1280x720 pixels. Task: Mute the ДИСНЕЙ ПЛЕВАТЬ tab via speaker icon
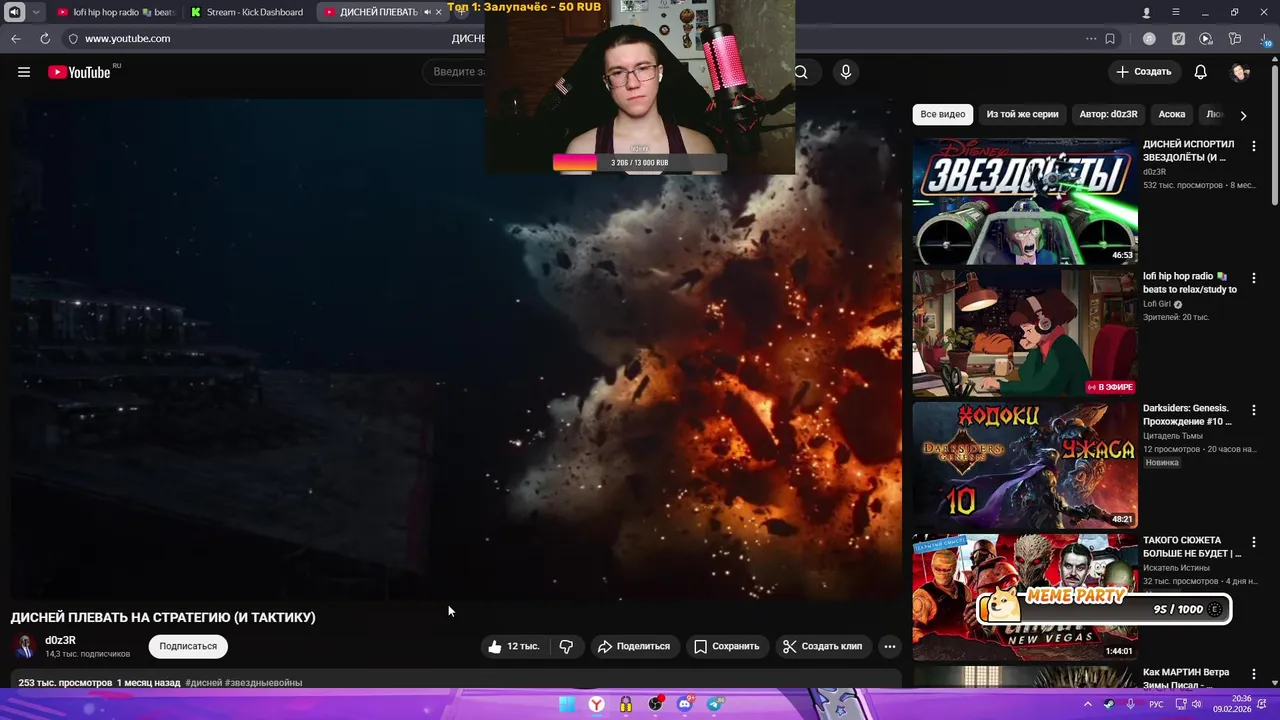click(x=427, y=12)
